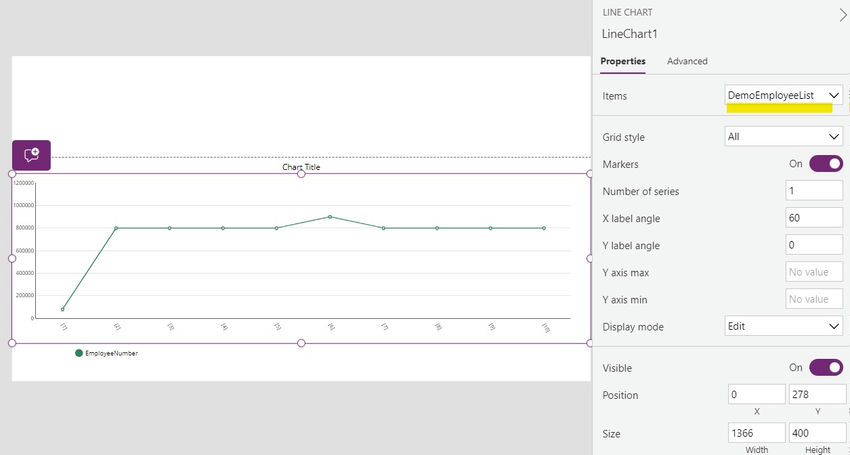Click the peak data point marker on line
The width and height of the screenshot is (850, 455).
330,216
